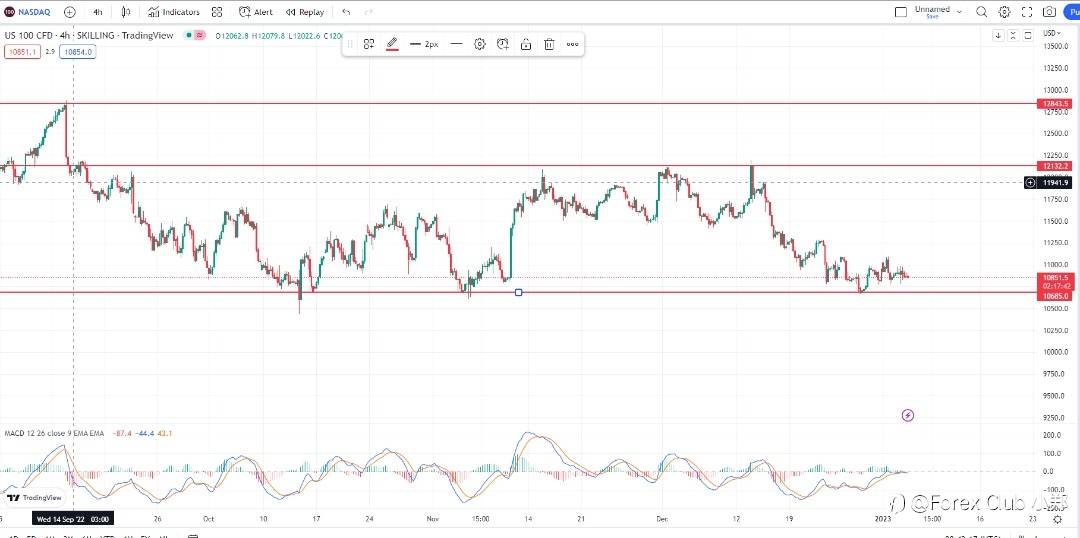This screenshot has width=1080, height=538.
Task: Enter fullscreen mode
Action: (x=1027, y=12)
